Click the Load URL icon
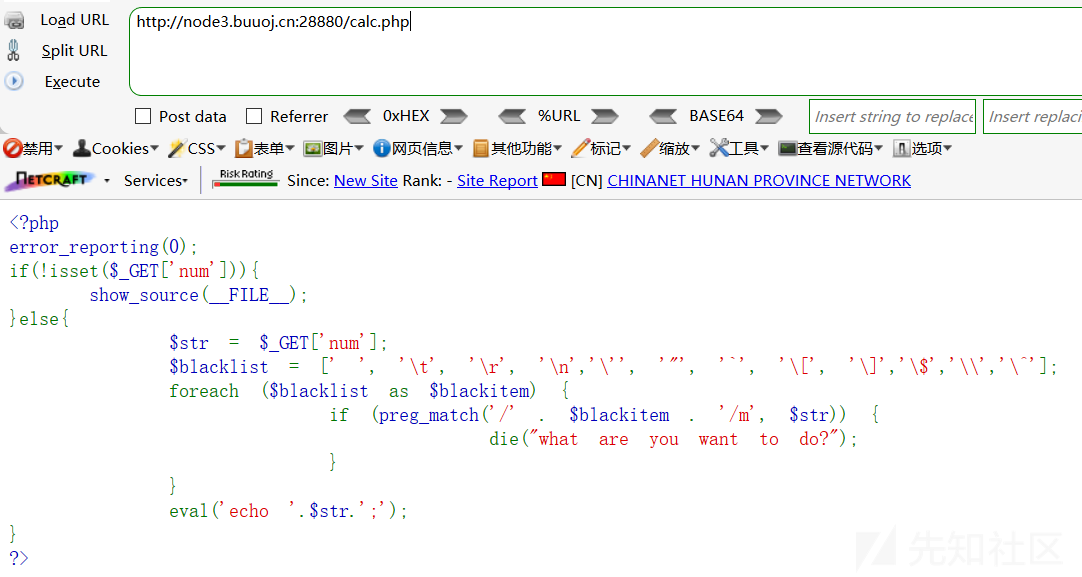 click(14, 21)
